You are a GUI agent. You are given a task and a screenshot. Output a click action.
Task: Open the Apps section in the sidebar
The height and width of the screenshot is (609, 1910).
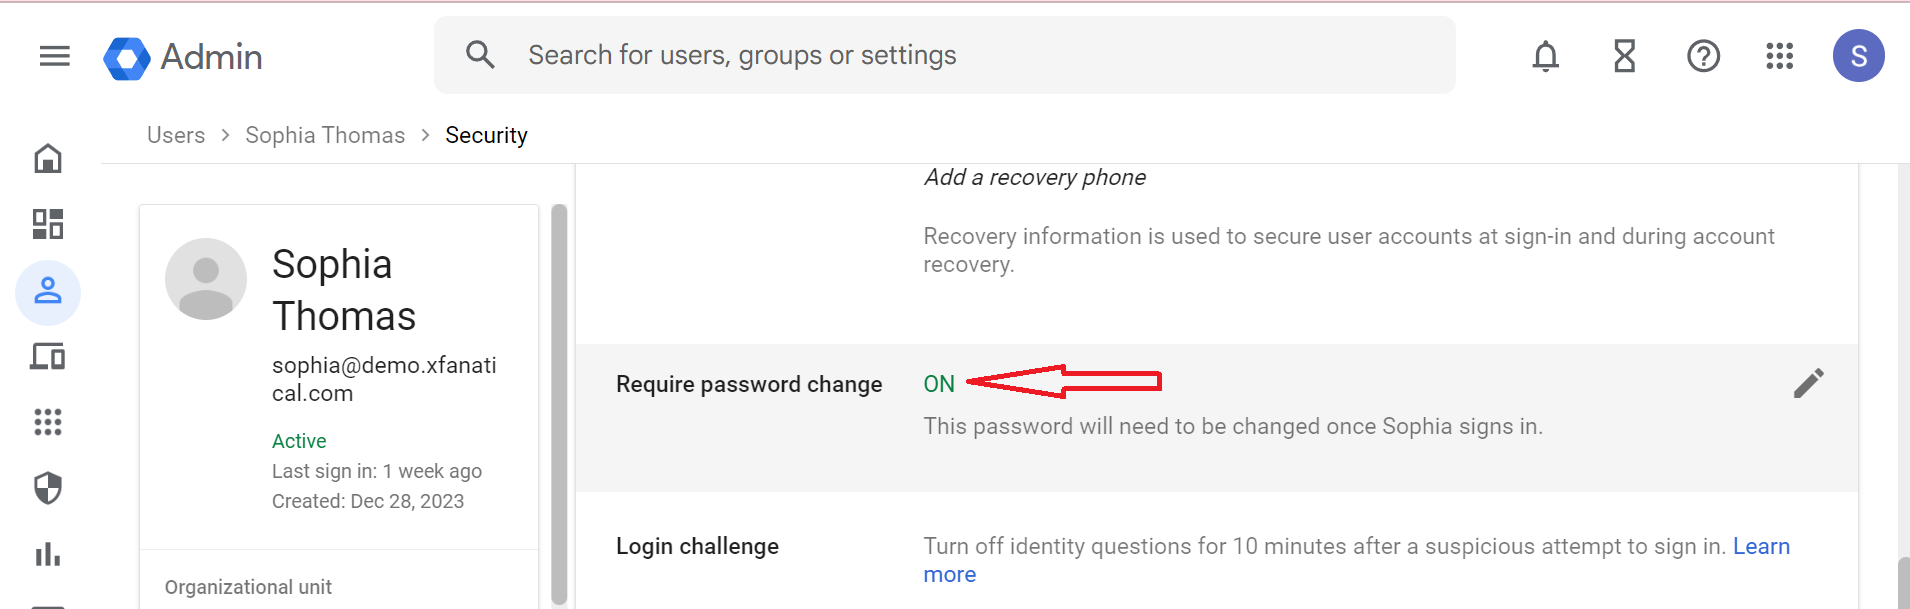click(47, 422)
